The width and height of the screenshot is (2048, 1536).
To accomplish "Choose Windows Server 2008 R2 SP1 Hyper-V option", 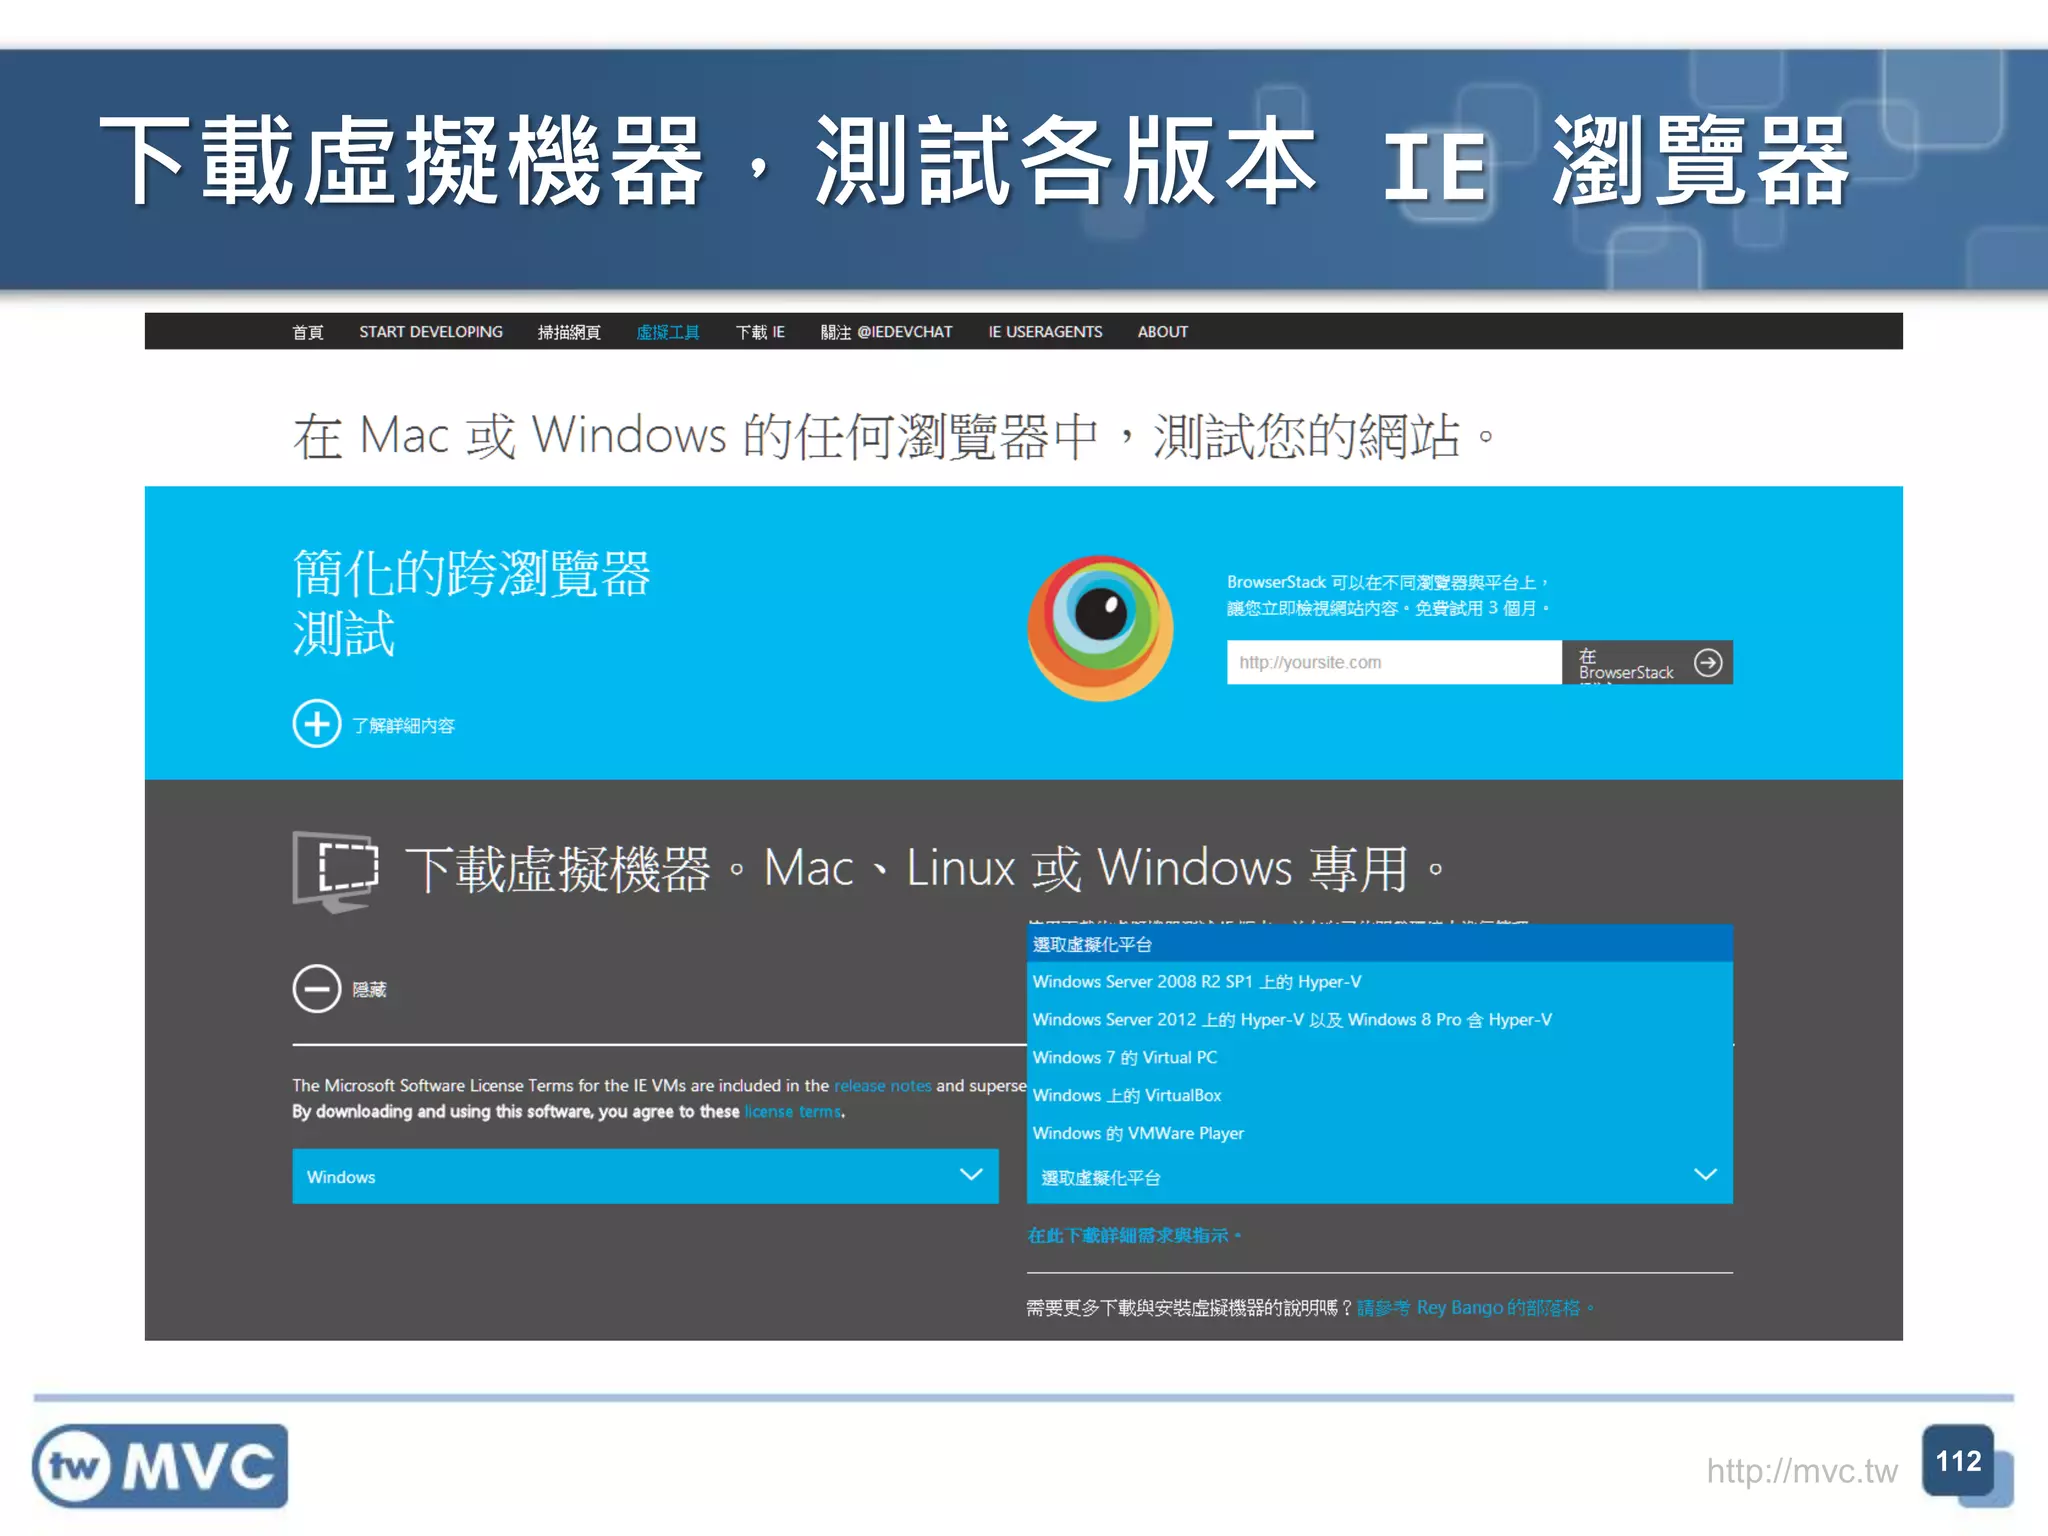I will point(1379,982).
